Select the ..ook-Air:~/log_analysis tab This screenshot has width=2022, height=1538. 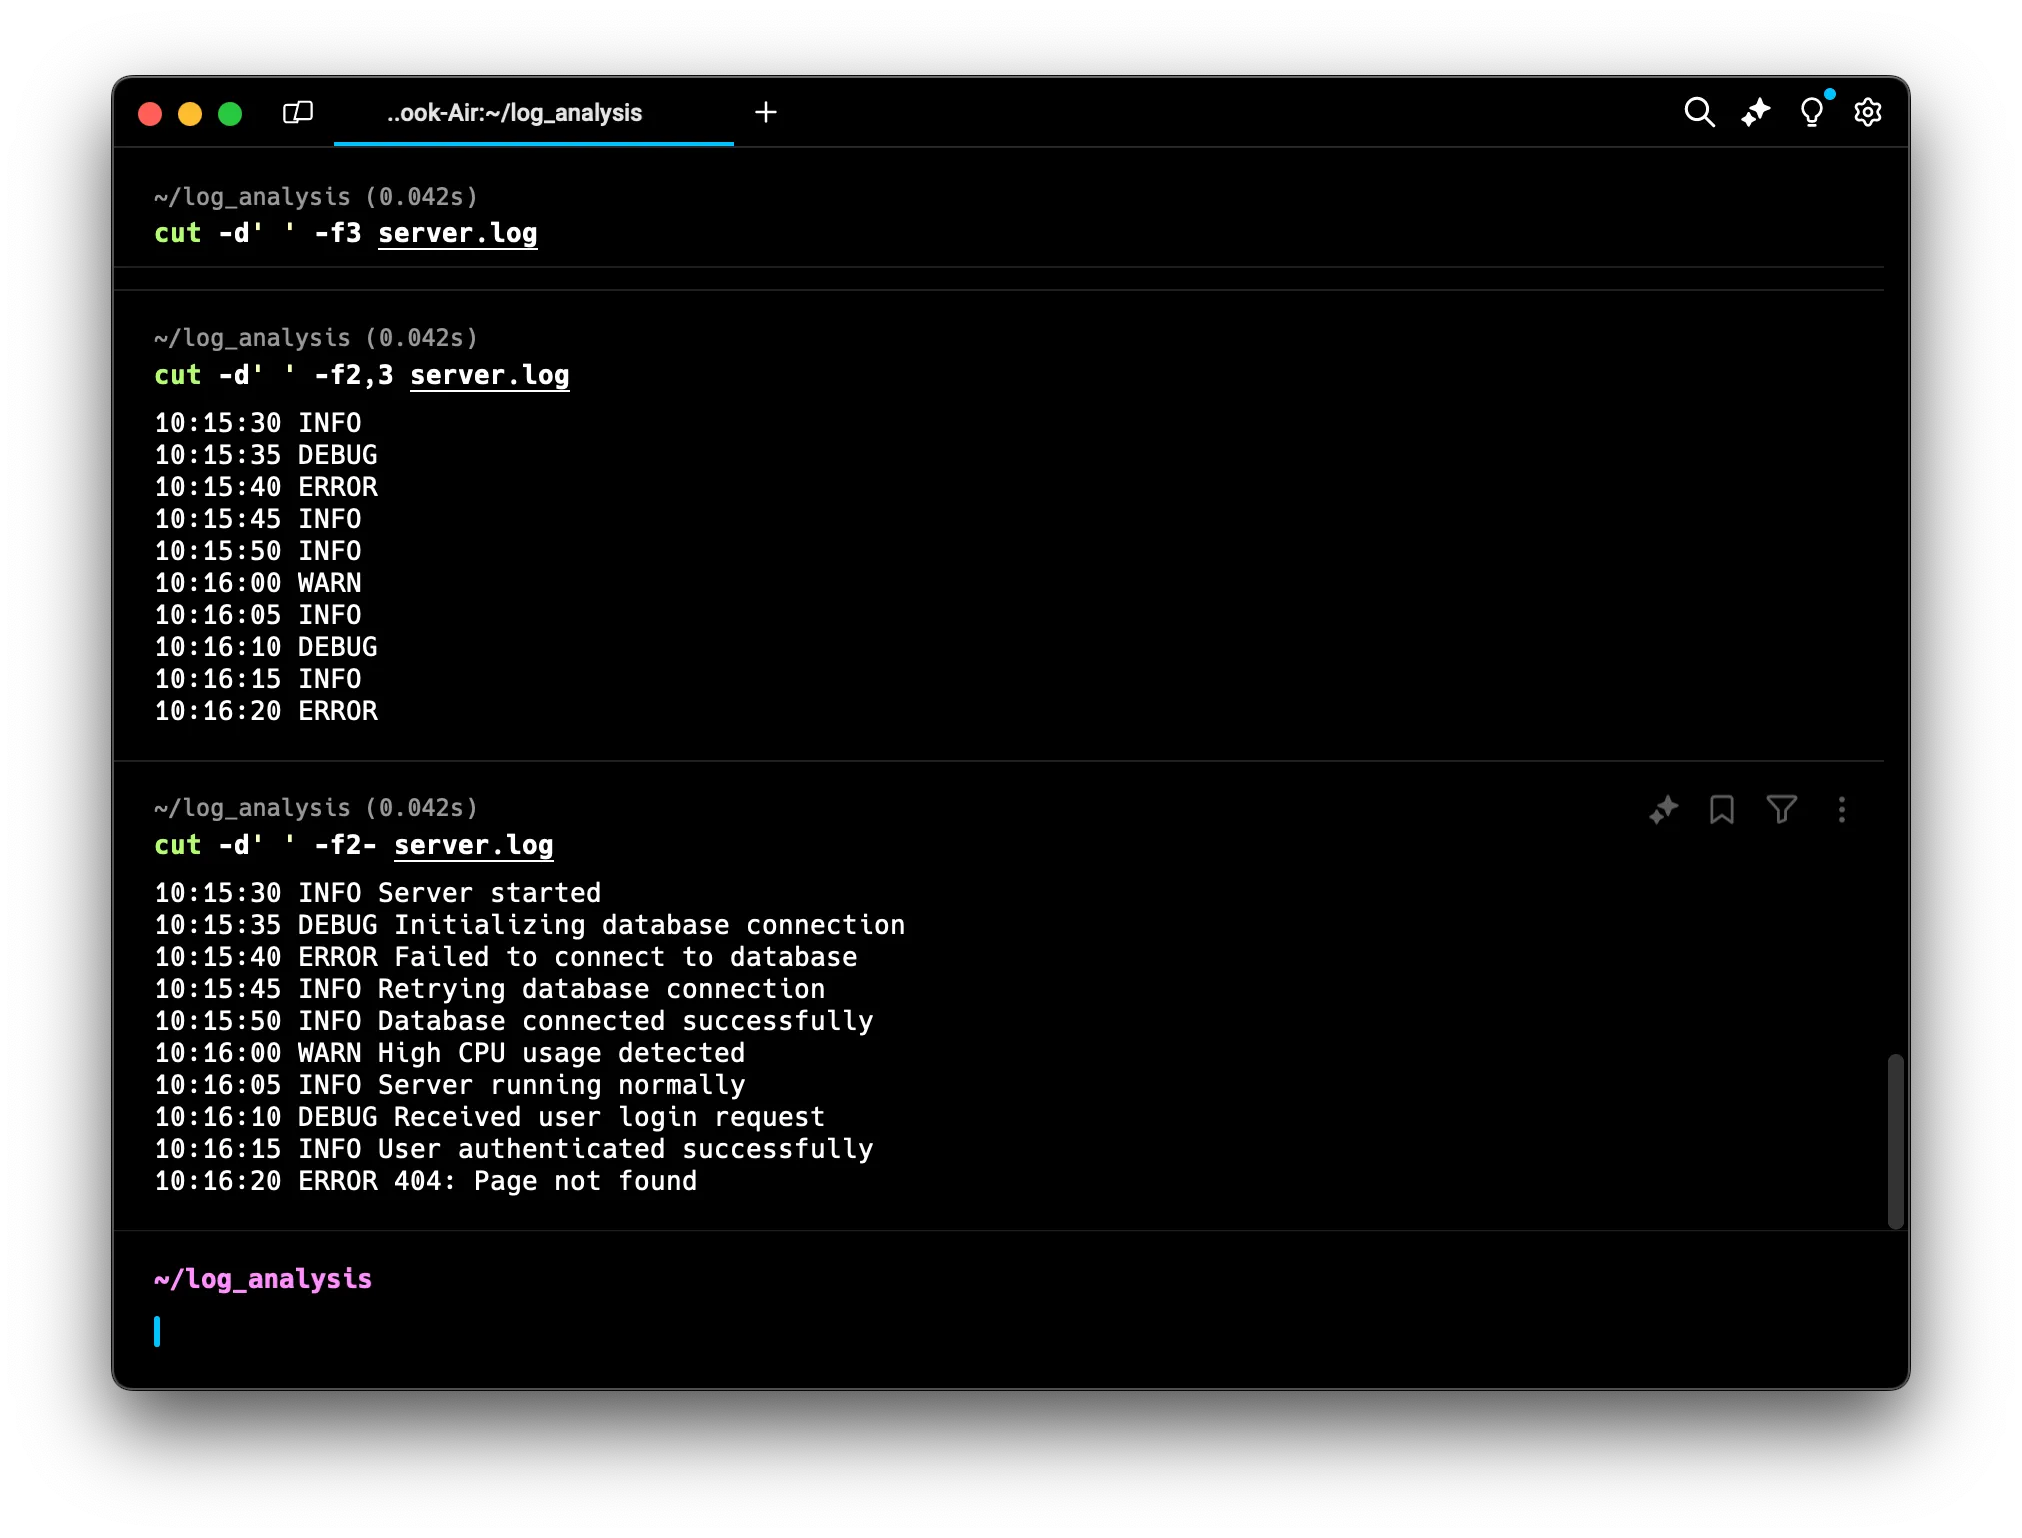(515, 113)
